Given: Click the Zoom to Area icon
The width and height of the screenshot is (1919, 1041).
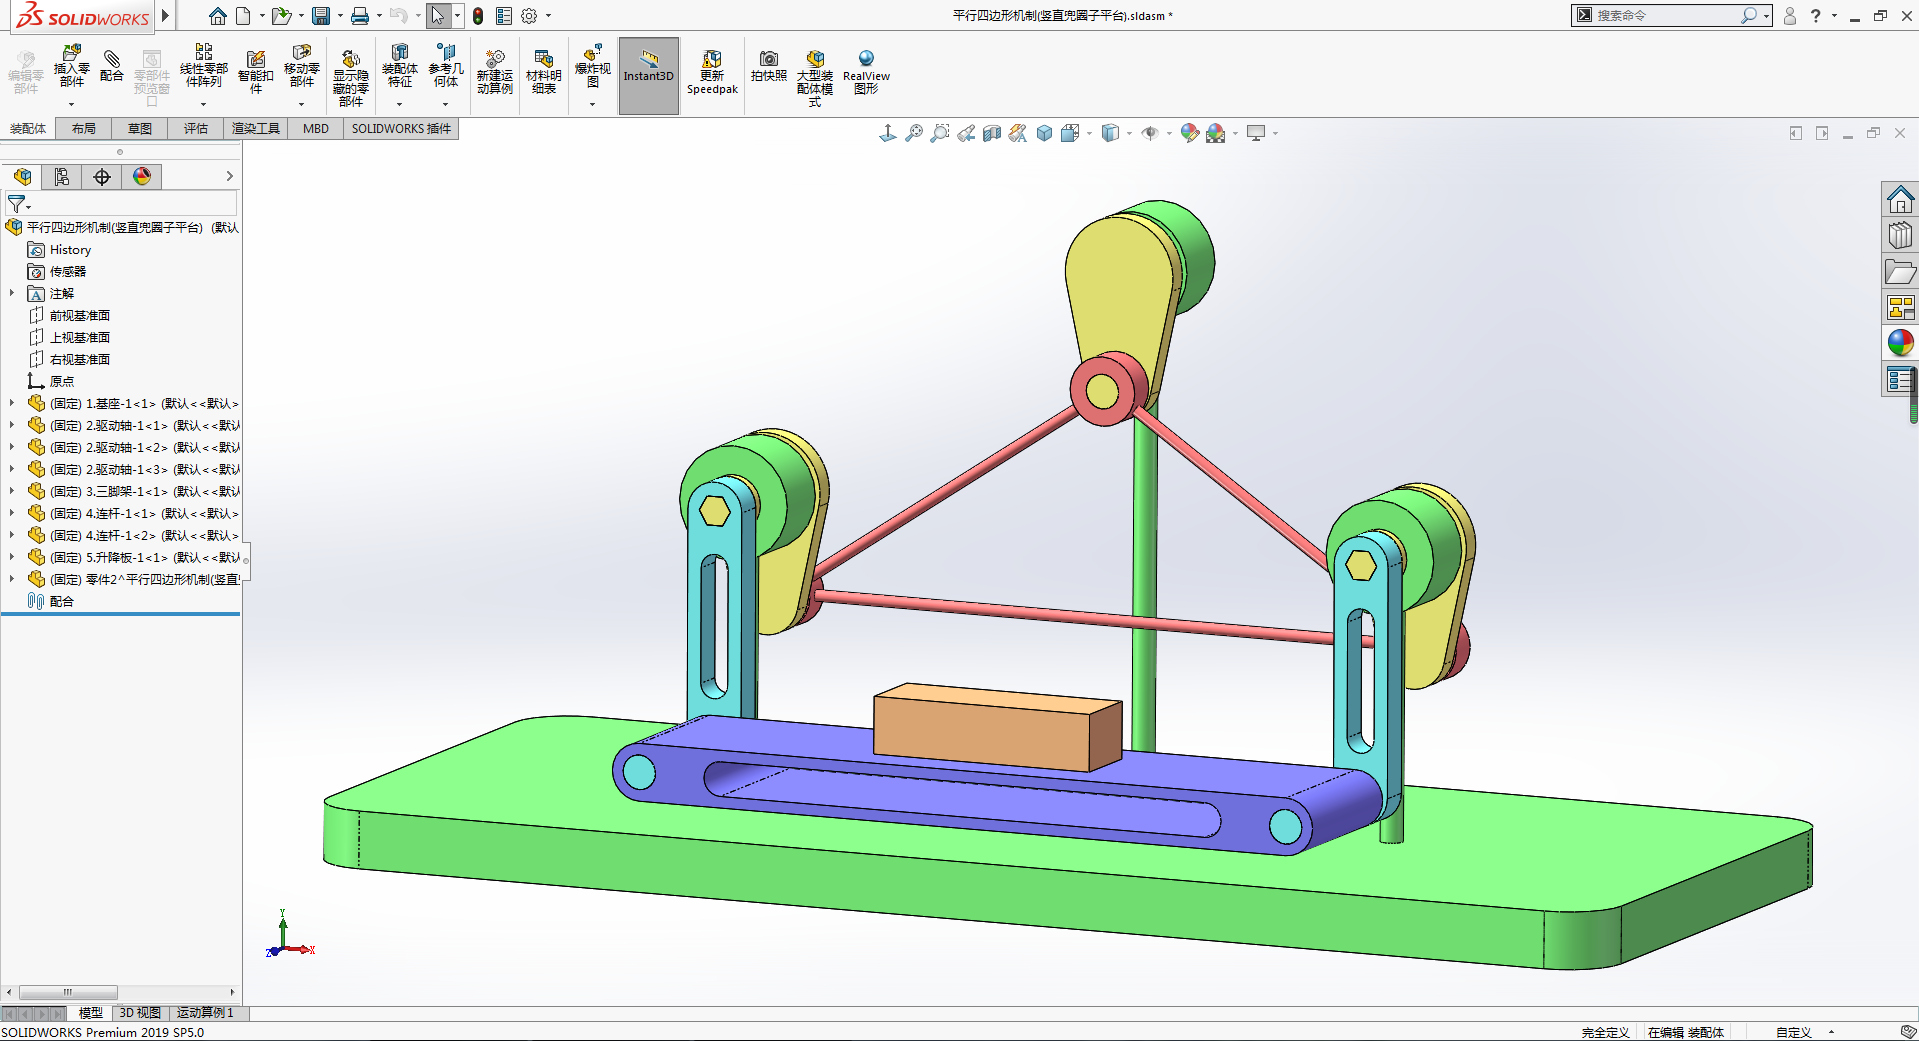Looking at the screenshot, I should [x=940, y=133].
